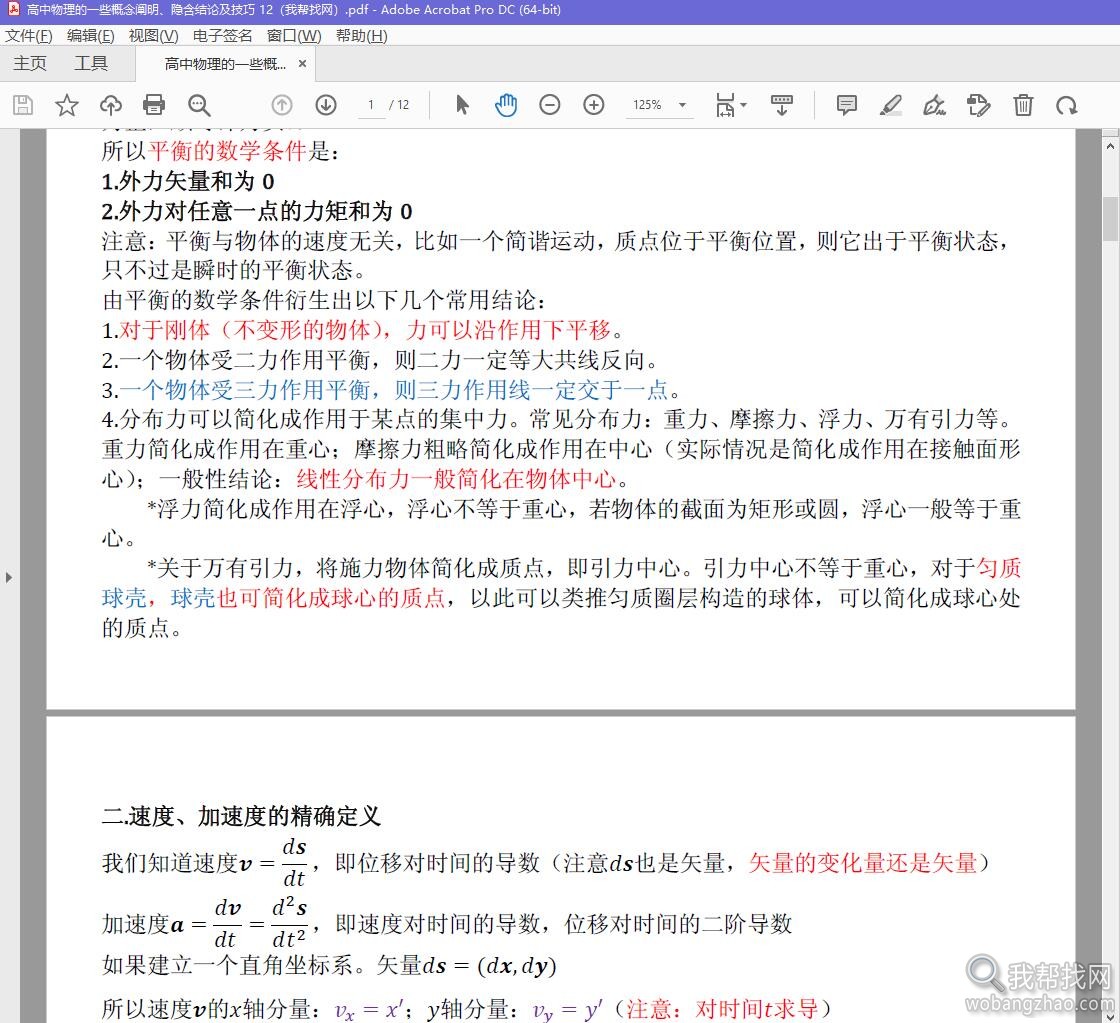This screenshot has width=1120, height=1023.
Task: Open the page fit options dropdown
Action: 730,105
